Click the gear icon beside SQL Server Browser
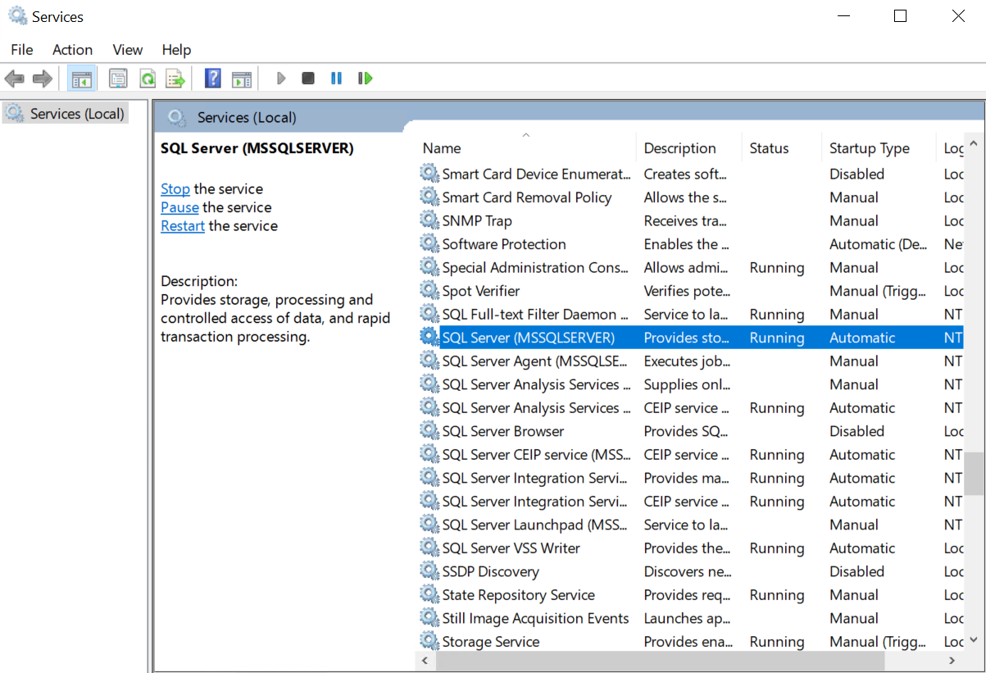Viewport: 987px width, 674px height. coord(429,430)
